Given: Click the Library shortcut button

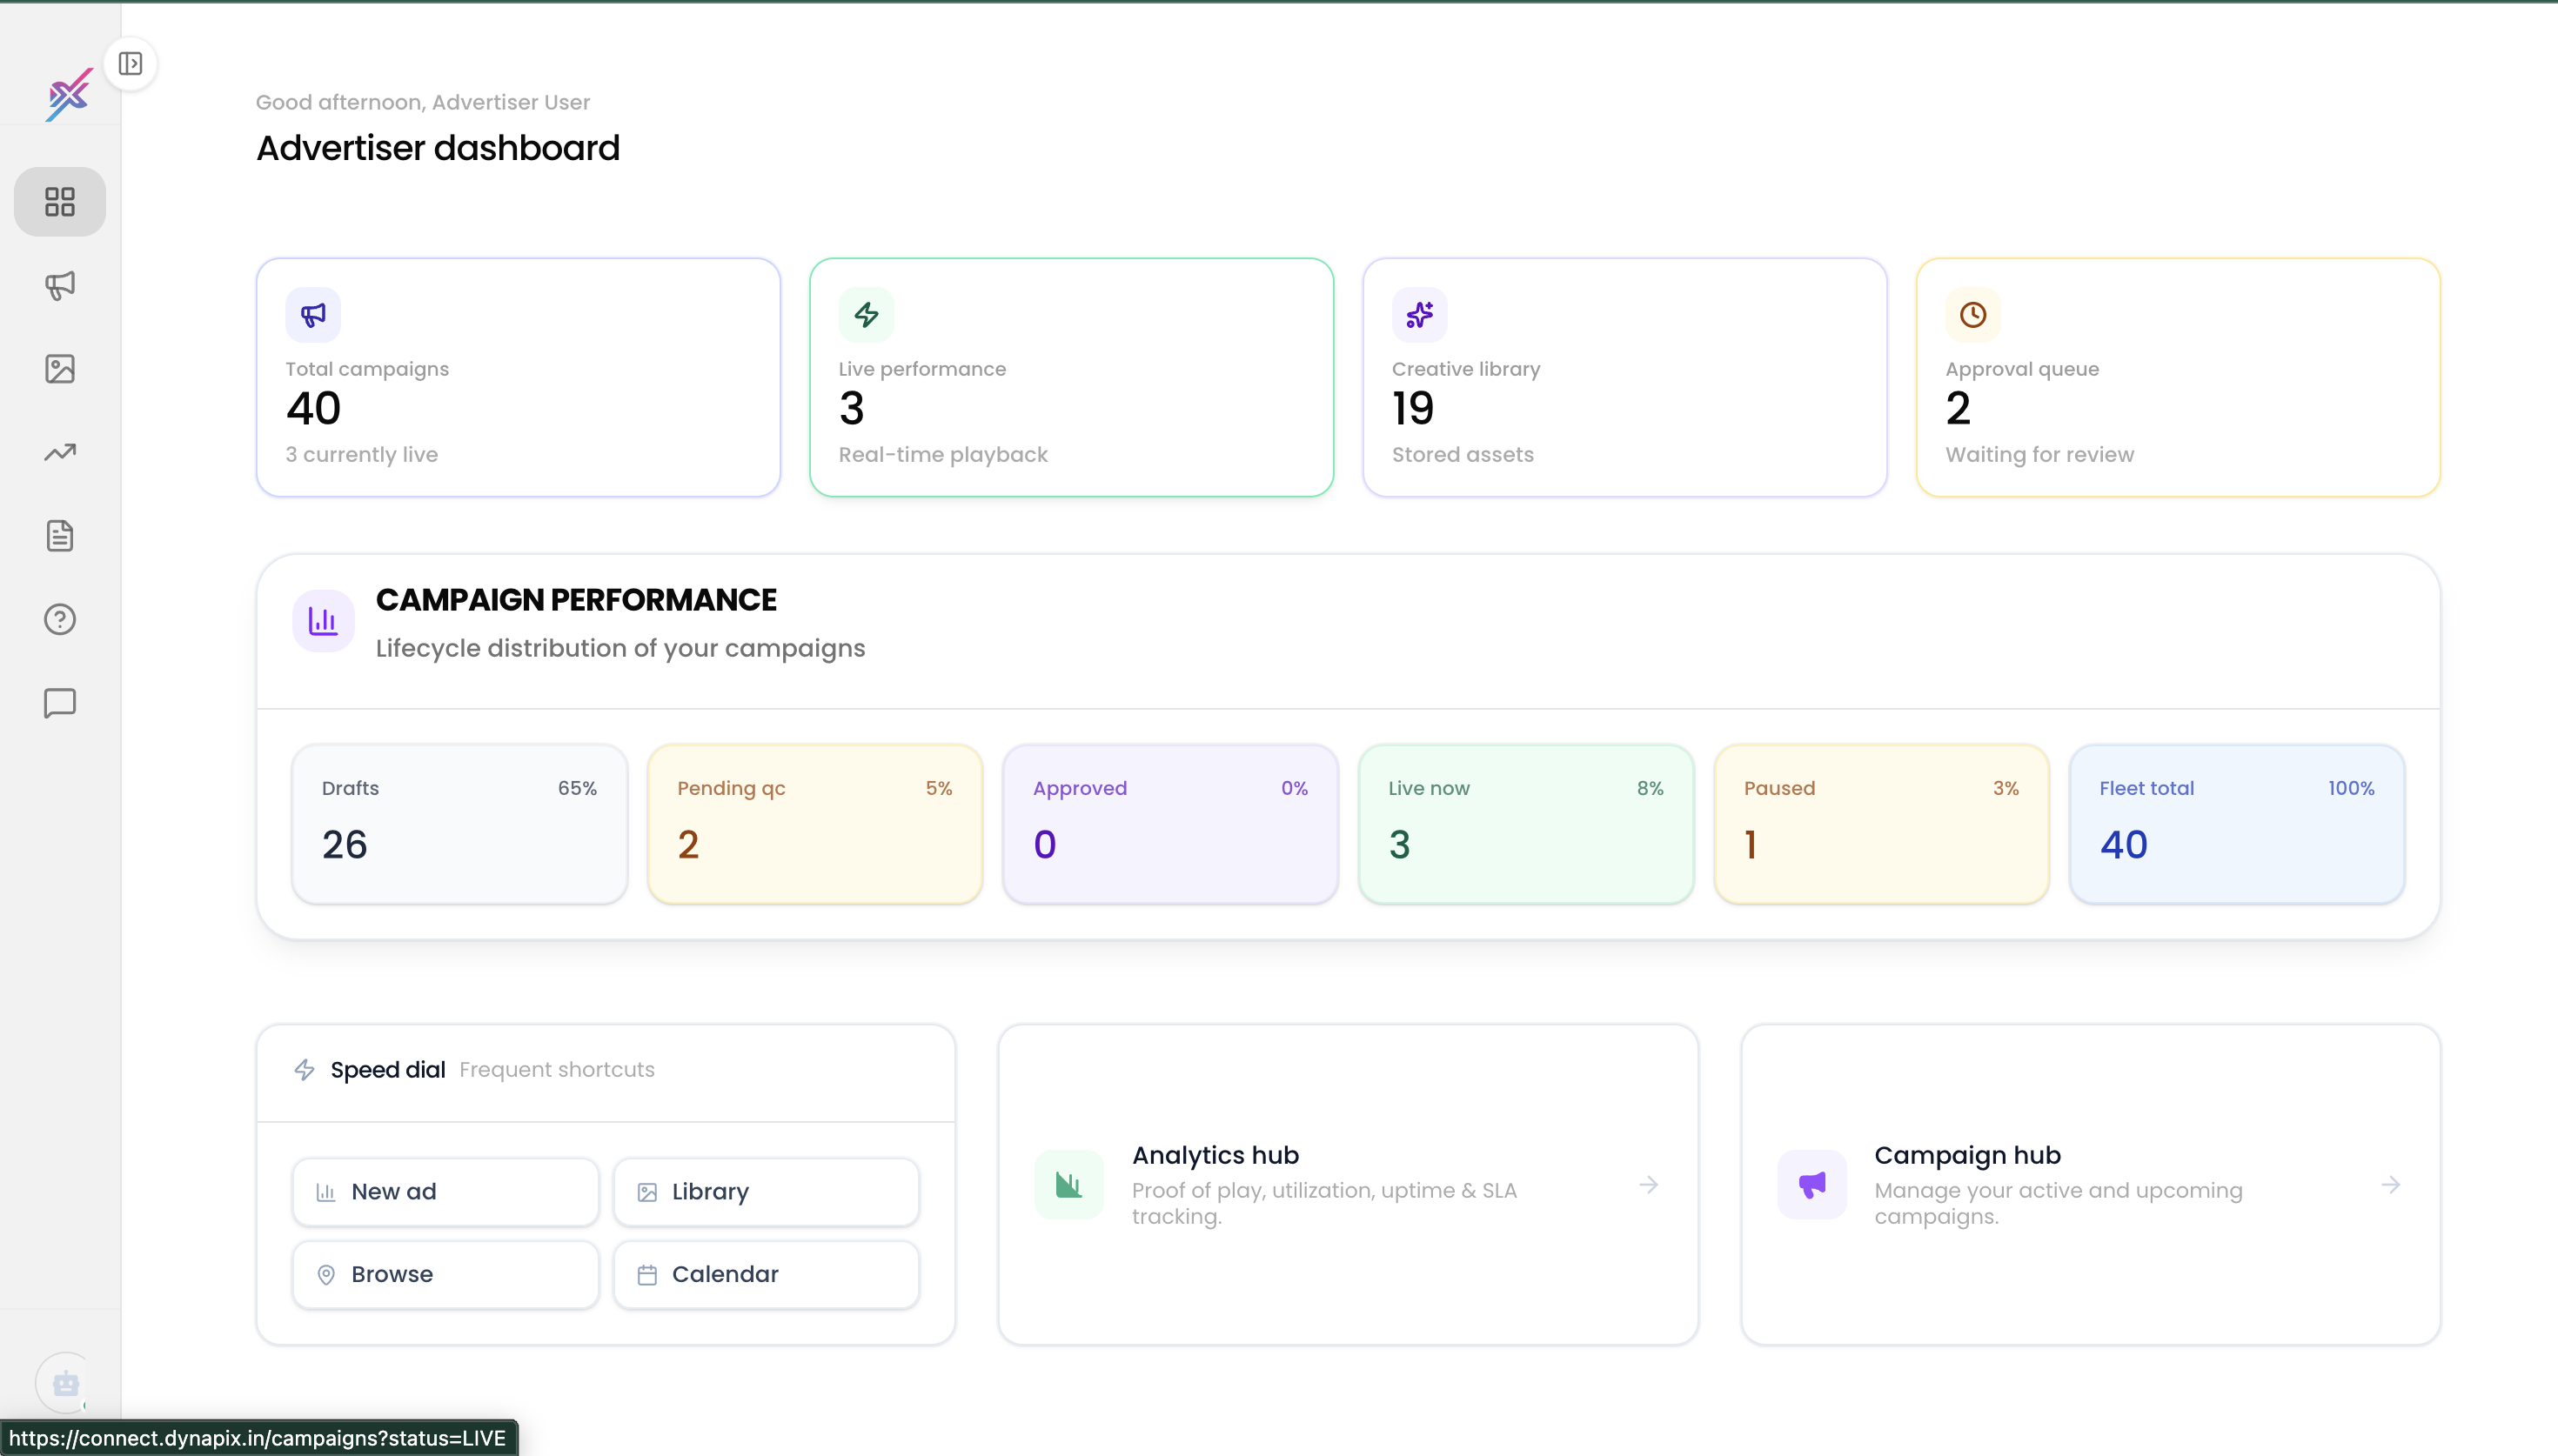Looking at the screenshot, I should pos(766,1192).
